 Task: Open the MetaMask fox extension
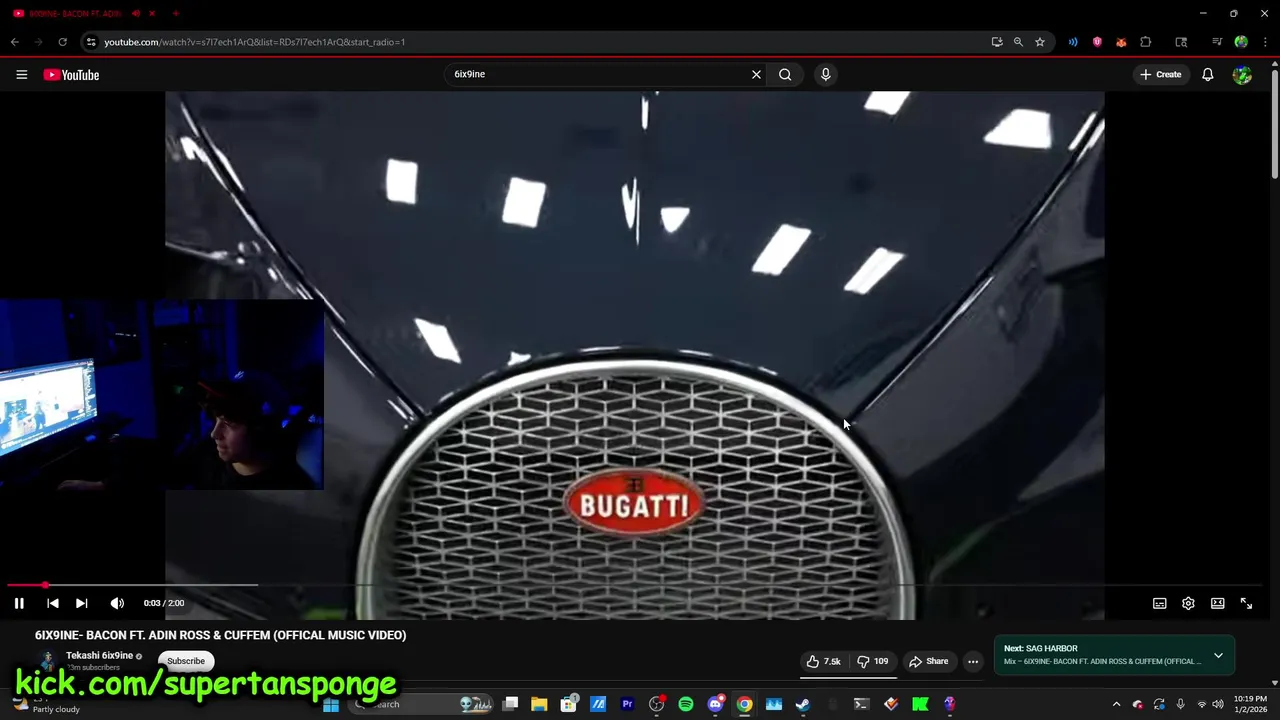point(1121,42)
